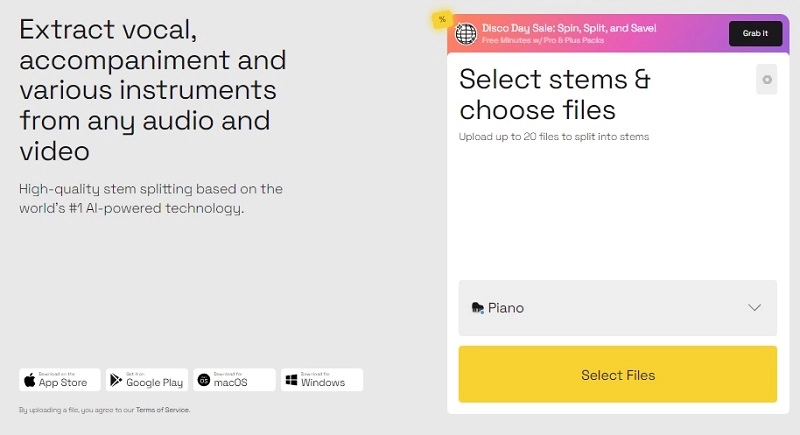Image resolution: width=800 pixels, height=435 pixels.
Task: Open the macOS download badge
Action: click(x=234, y=380)
